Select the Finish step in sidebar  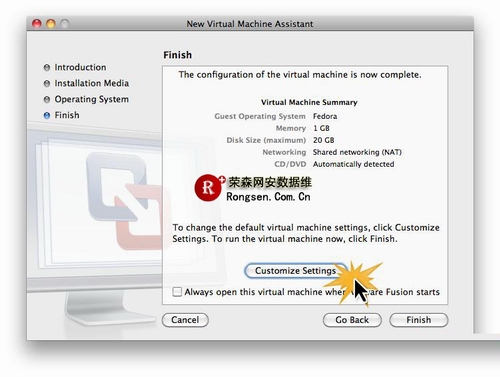coord(62,115)
